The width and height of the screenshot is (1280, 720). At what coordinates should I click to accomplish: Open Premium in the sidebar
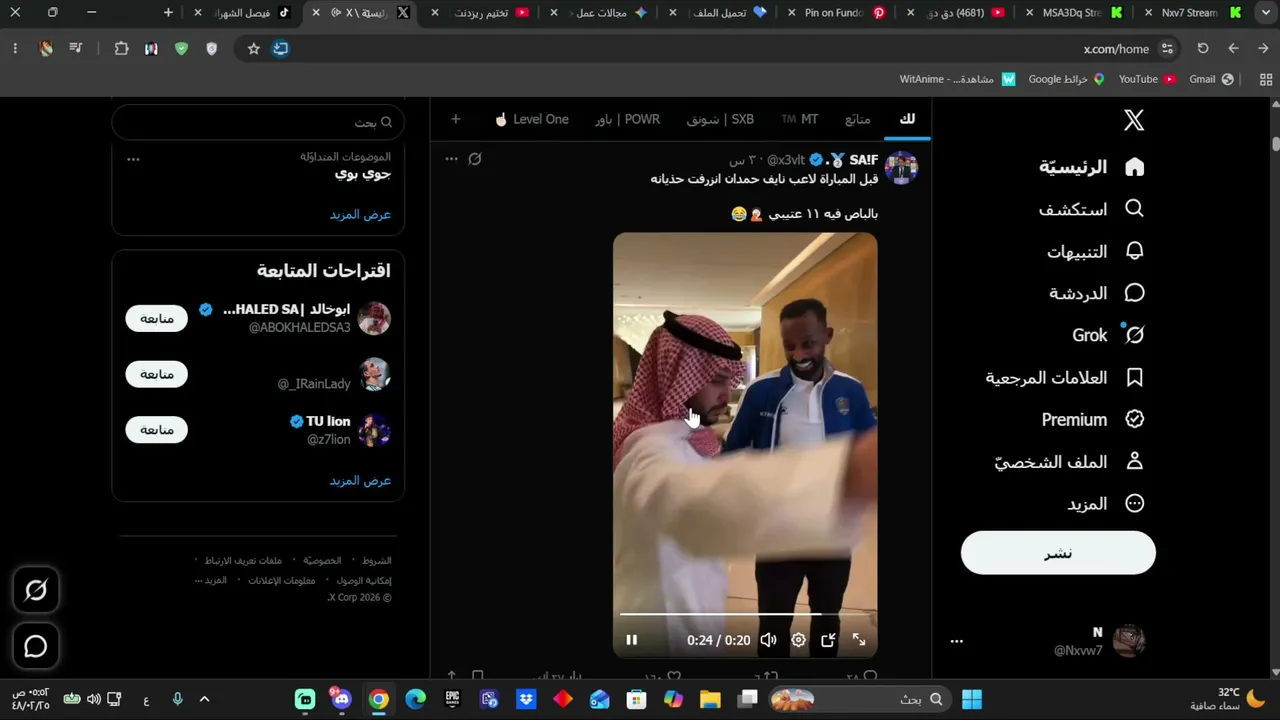click(x=1093, y=419)
